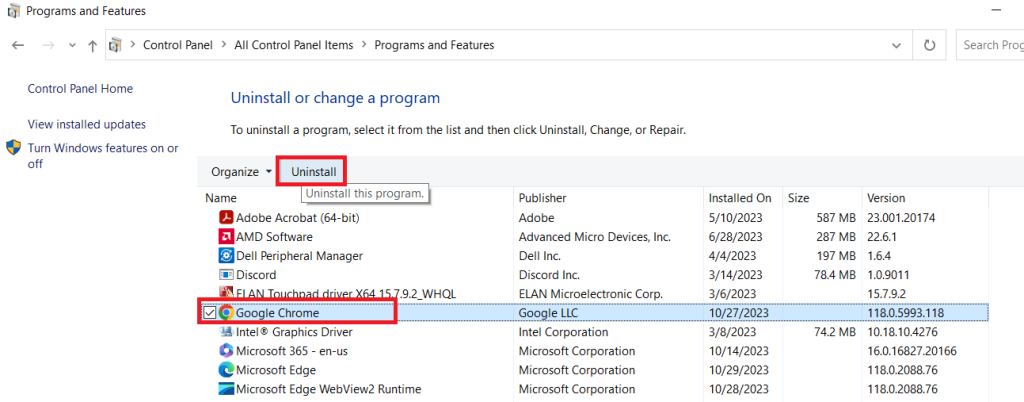
Task: Navigate to All Control Panel Items breadcrumb
Action: (294, 45)
